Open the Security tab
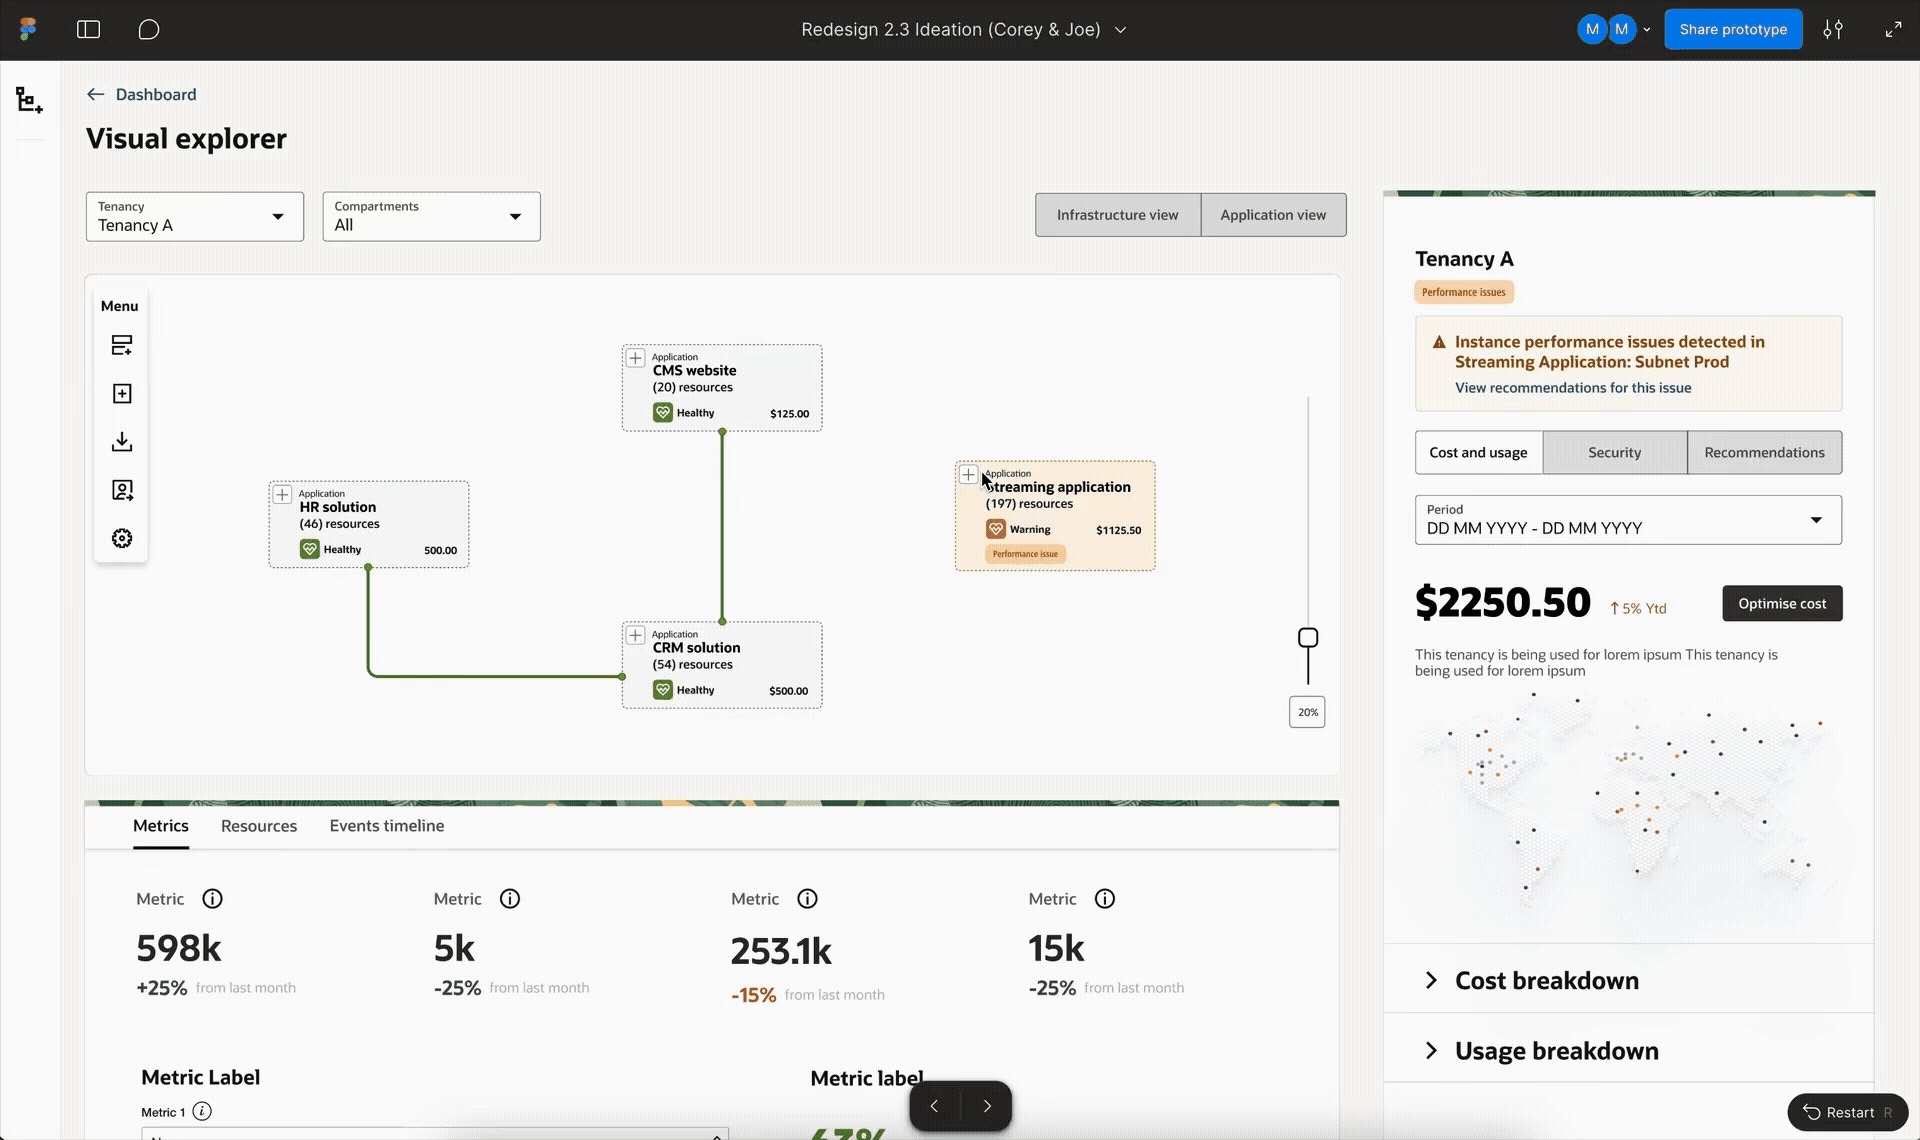The height and width of the screenshot is (1140, 1920). click(x=1614, y=453)
